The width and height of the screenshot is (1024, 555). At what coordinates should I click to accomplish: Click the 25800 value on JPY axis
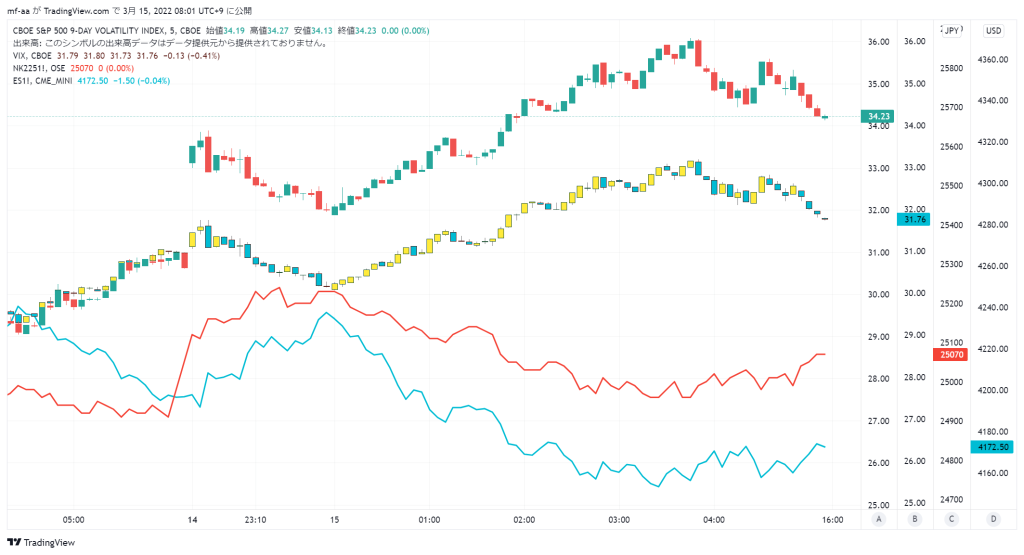951,68
